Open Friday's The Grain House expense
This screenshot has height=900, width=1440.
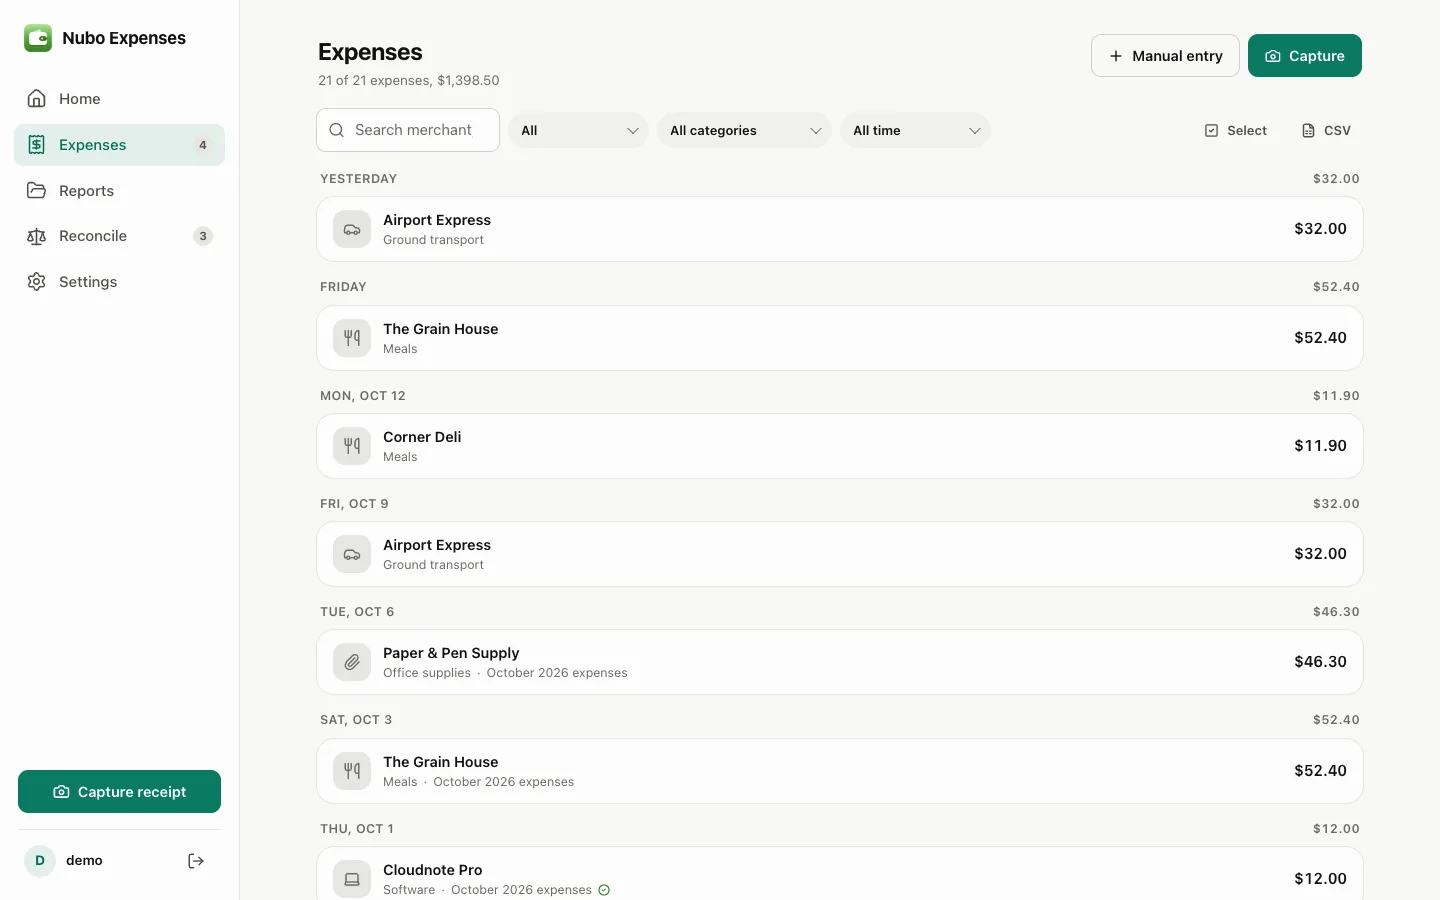point(840,338)
